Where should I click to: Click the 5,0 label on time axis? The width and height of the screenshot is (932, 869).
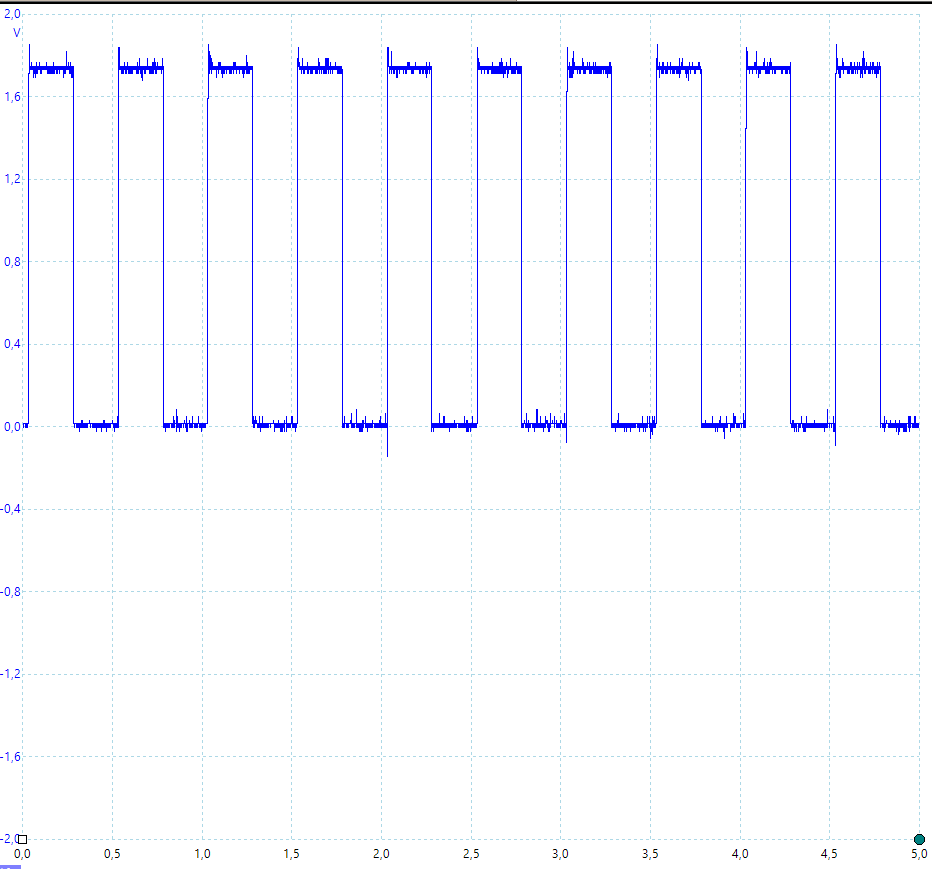[919, 854]
